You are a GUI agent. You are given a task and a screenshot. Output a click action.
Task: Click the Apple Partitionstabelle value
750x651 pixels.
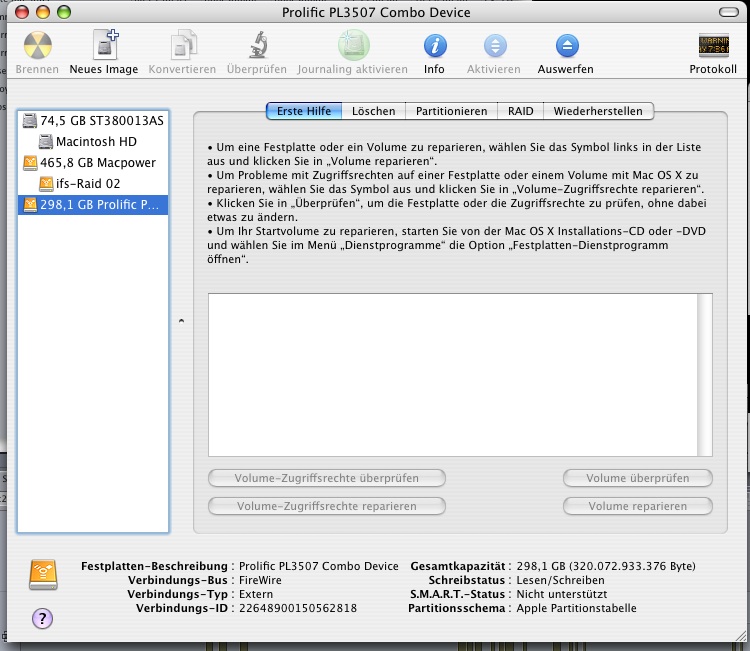point(576,608)
